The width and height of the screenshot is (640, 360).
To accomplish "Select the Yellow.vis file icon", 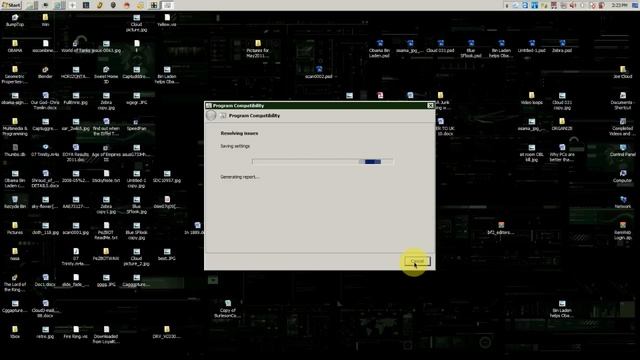I will [x=167, y=20].
